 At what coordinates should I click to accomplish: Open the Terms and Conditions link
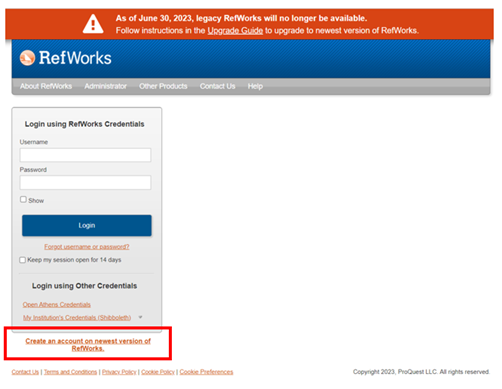pyautogui.click(x=70, y=372)
